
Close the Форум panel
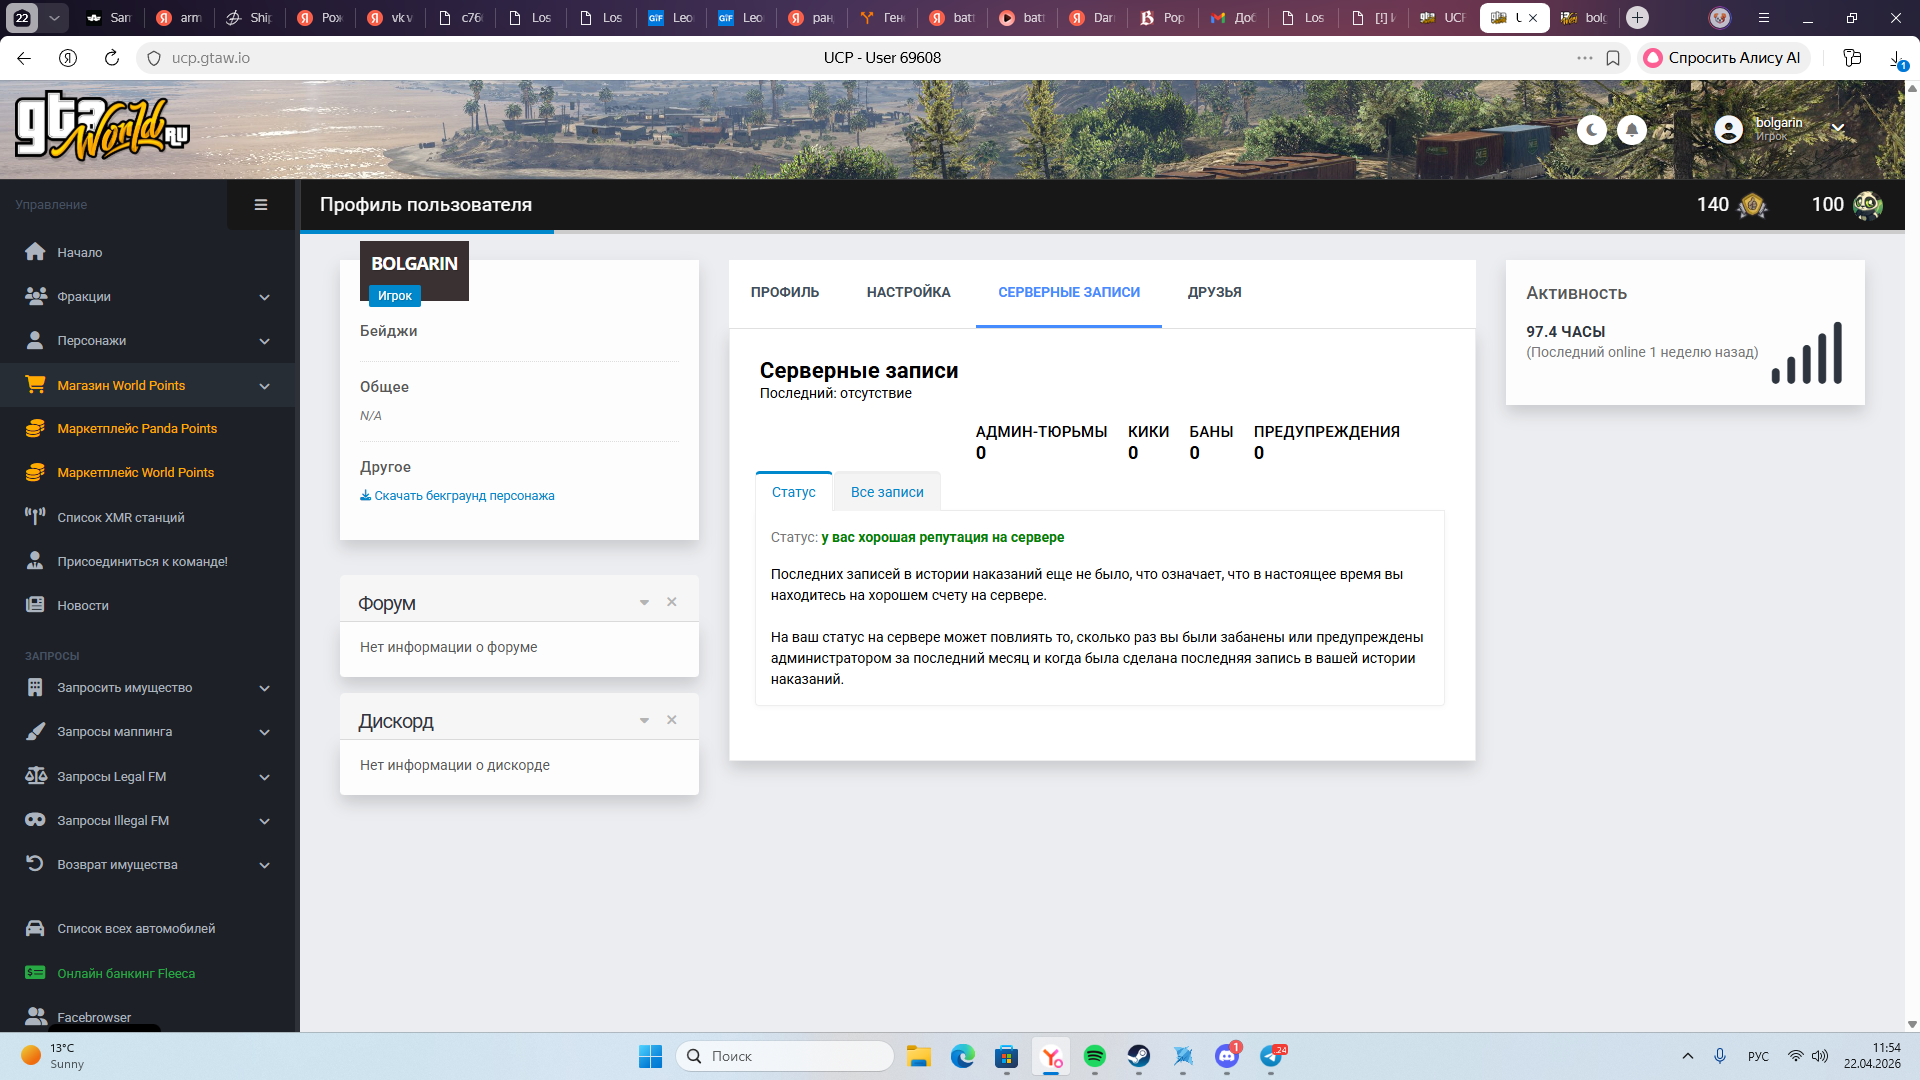(x=672, y=602)
